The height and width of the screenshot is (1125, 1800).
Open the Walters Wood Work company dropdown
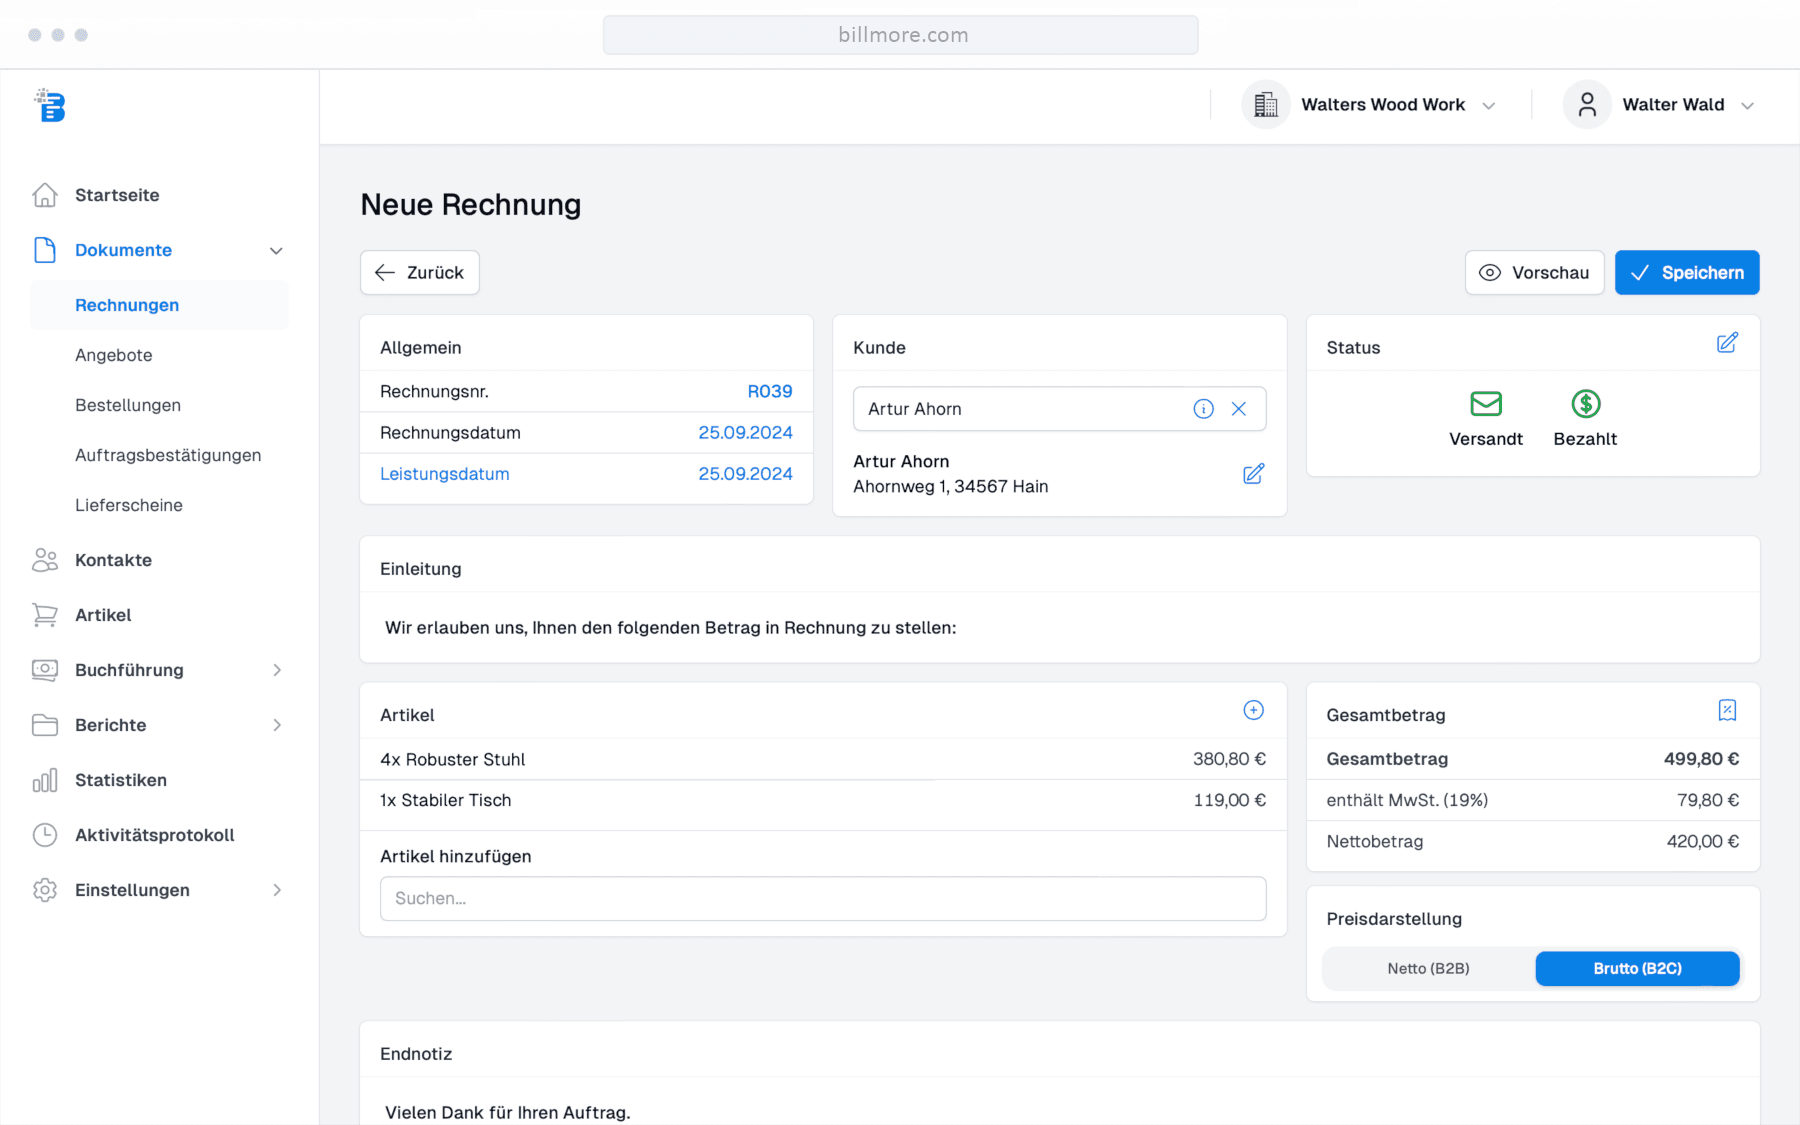point(1370,105)
